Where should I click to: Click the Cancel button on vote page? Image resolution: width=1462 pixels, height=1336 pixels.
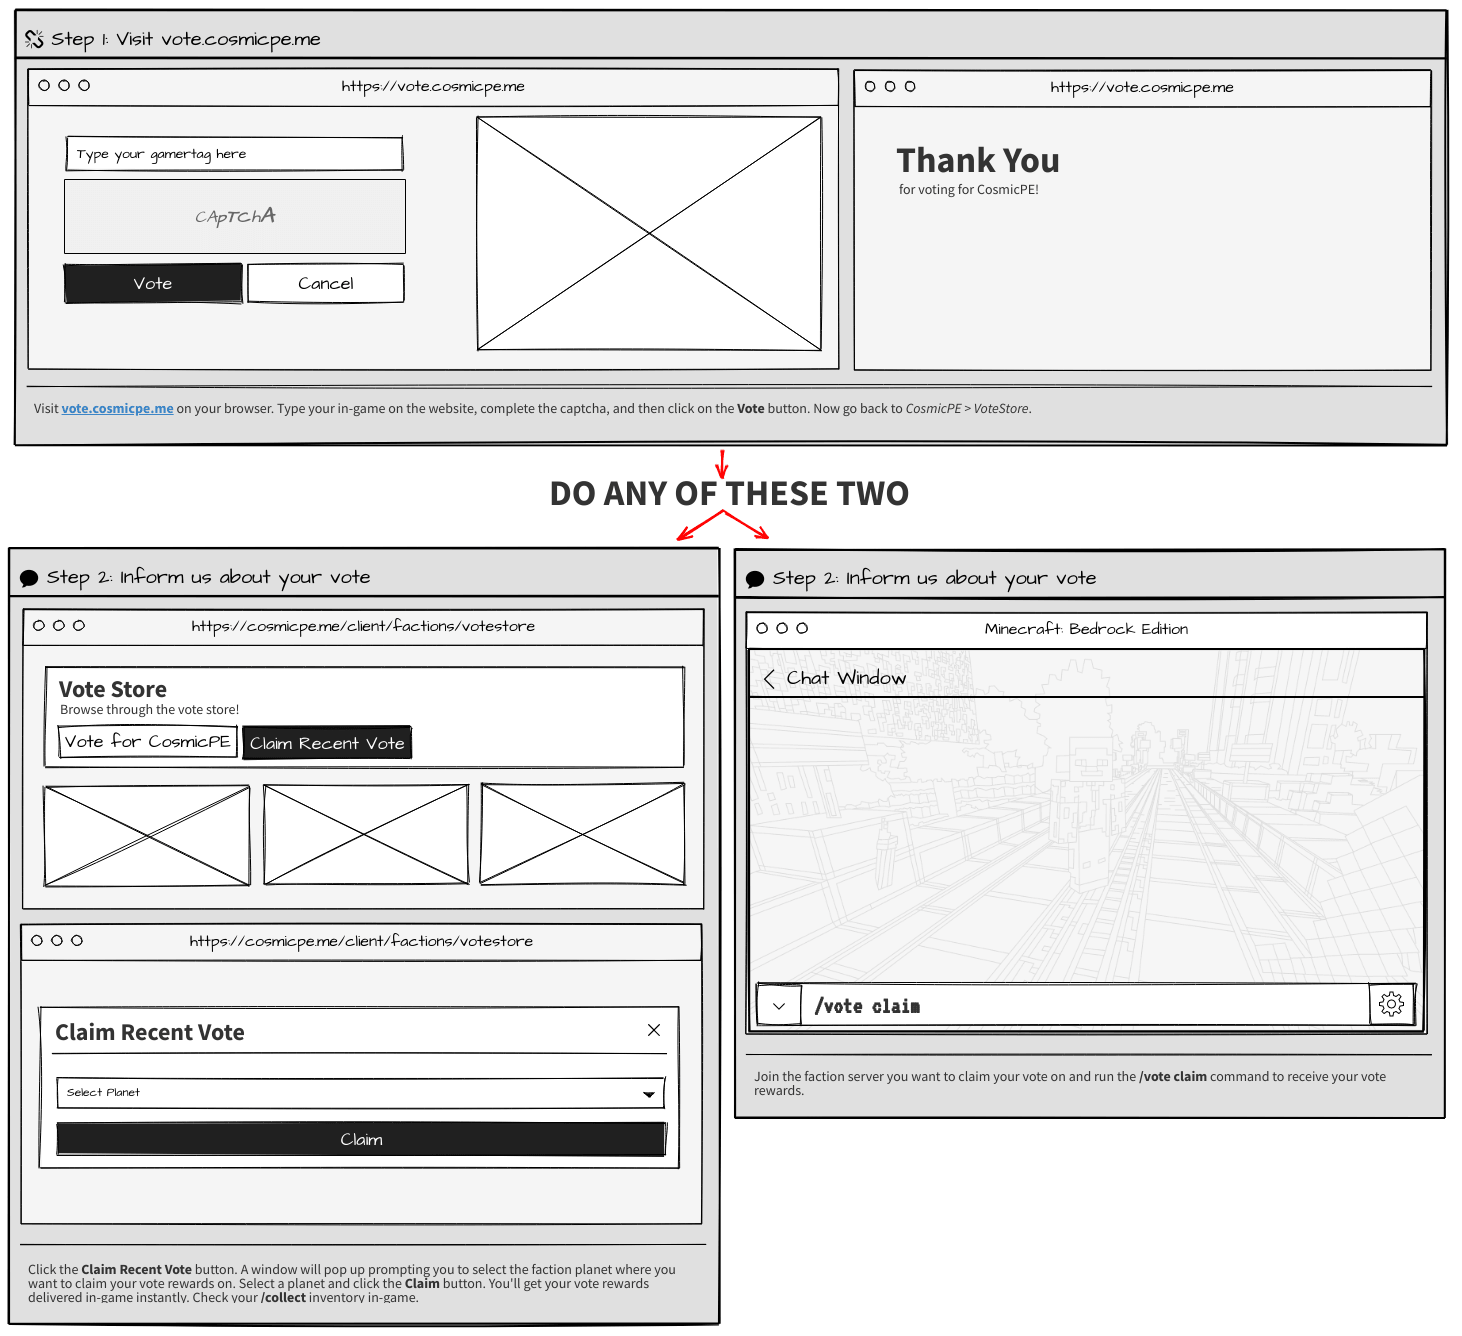point(326,283)
